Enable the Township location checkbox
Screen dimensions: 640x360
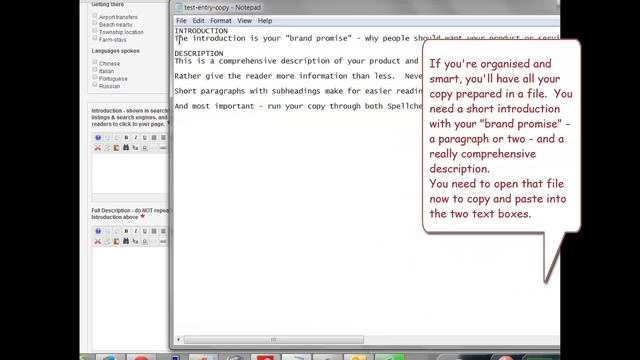pyautogui.click(x=95, y=31)
